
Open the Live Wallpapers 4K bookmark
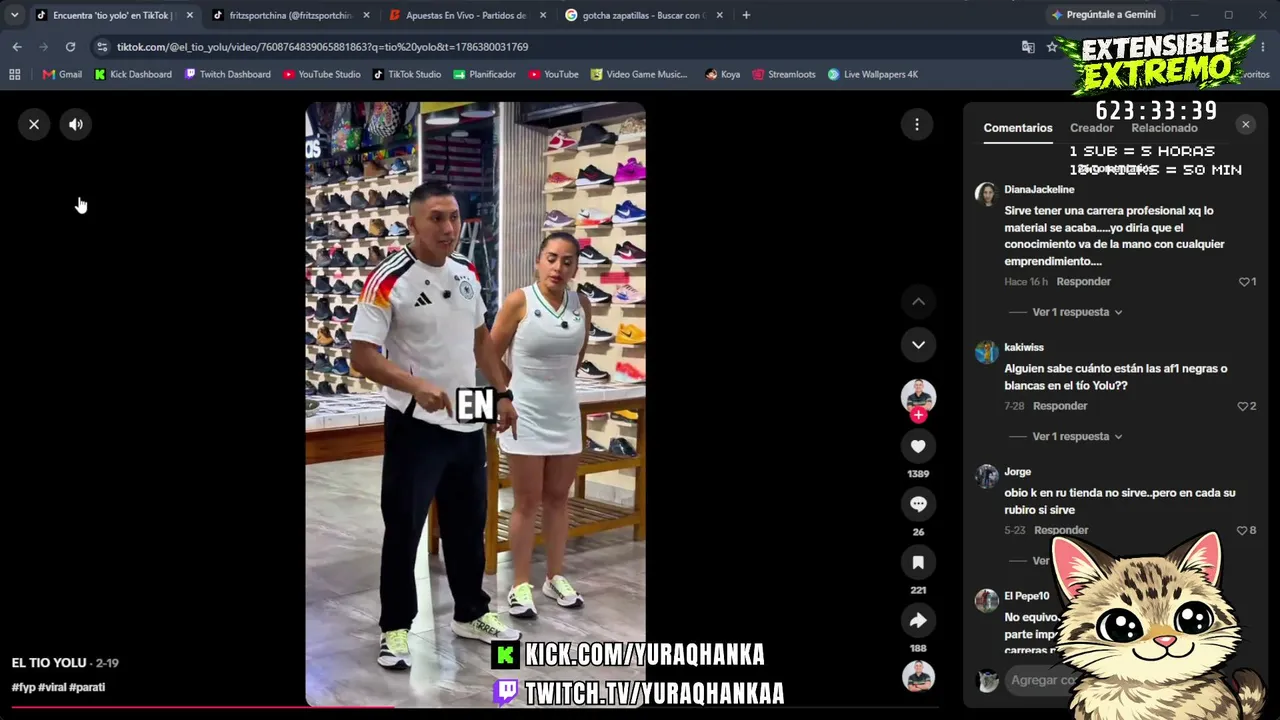click(872, 74)
